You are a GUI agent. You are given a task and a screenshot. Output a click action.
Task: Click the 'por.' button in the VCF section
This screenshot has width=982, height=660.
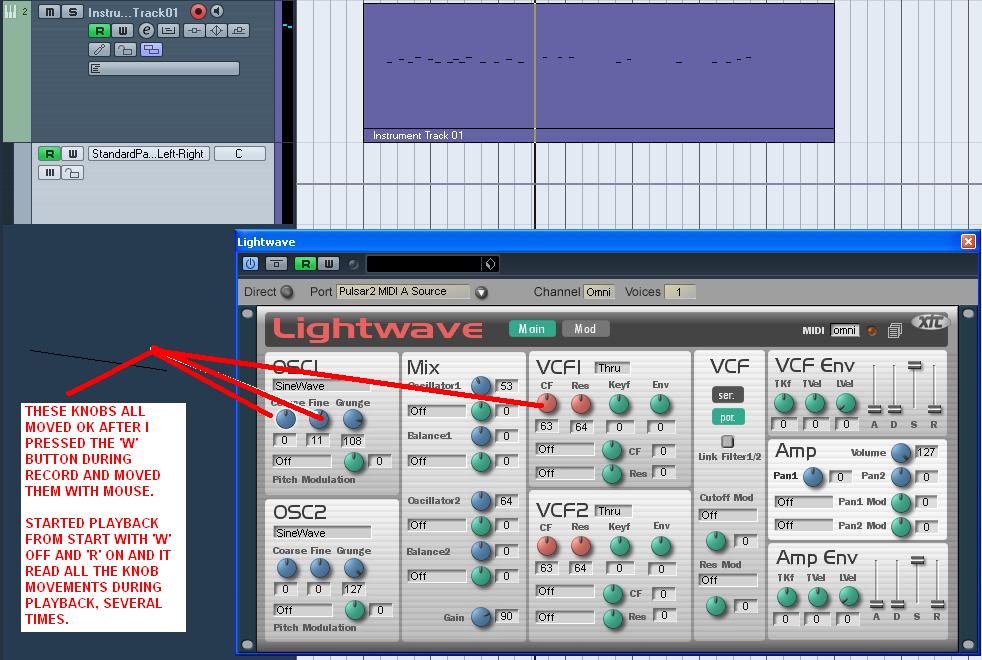[728, 417]
